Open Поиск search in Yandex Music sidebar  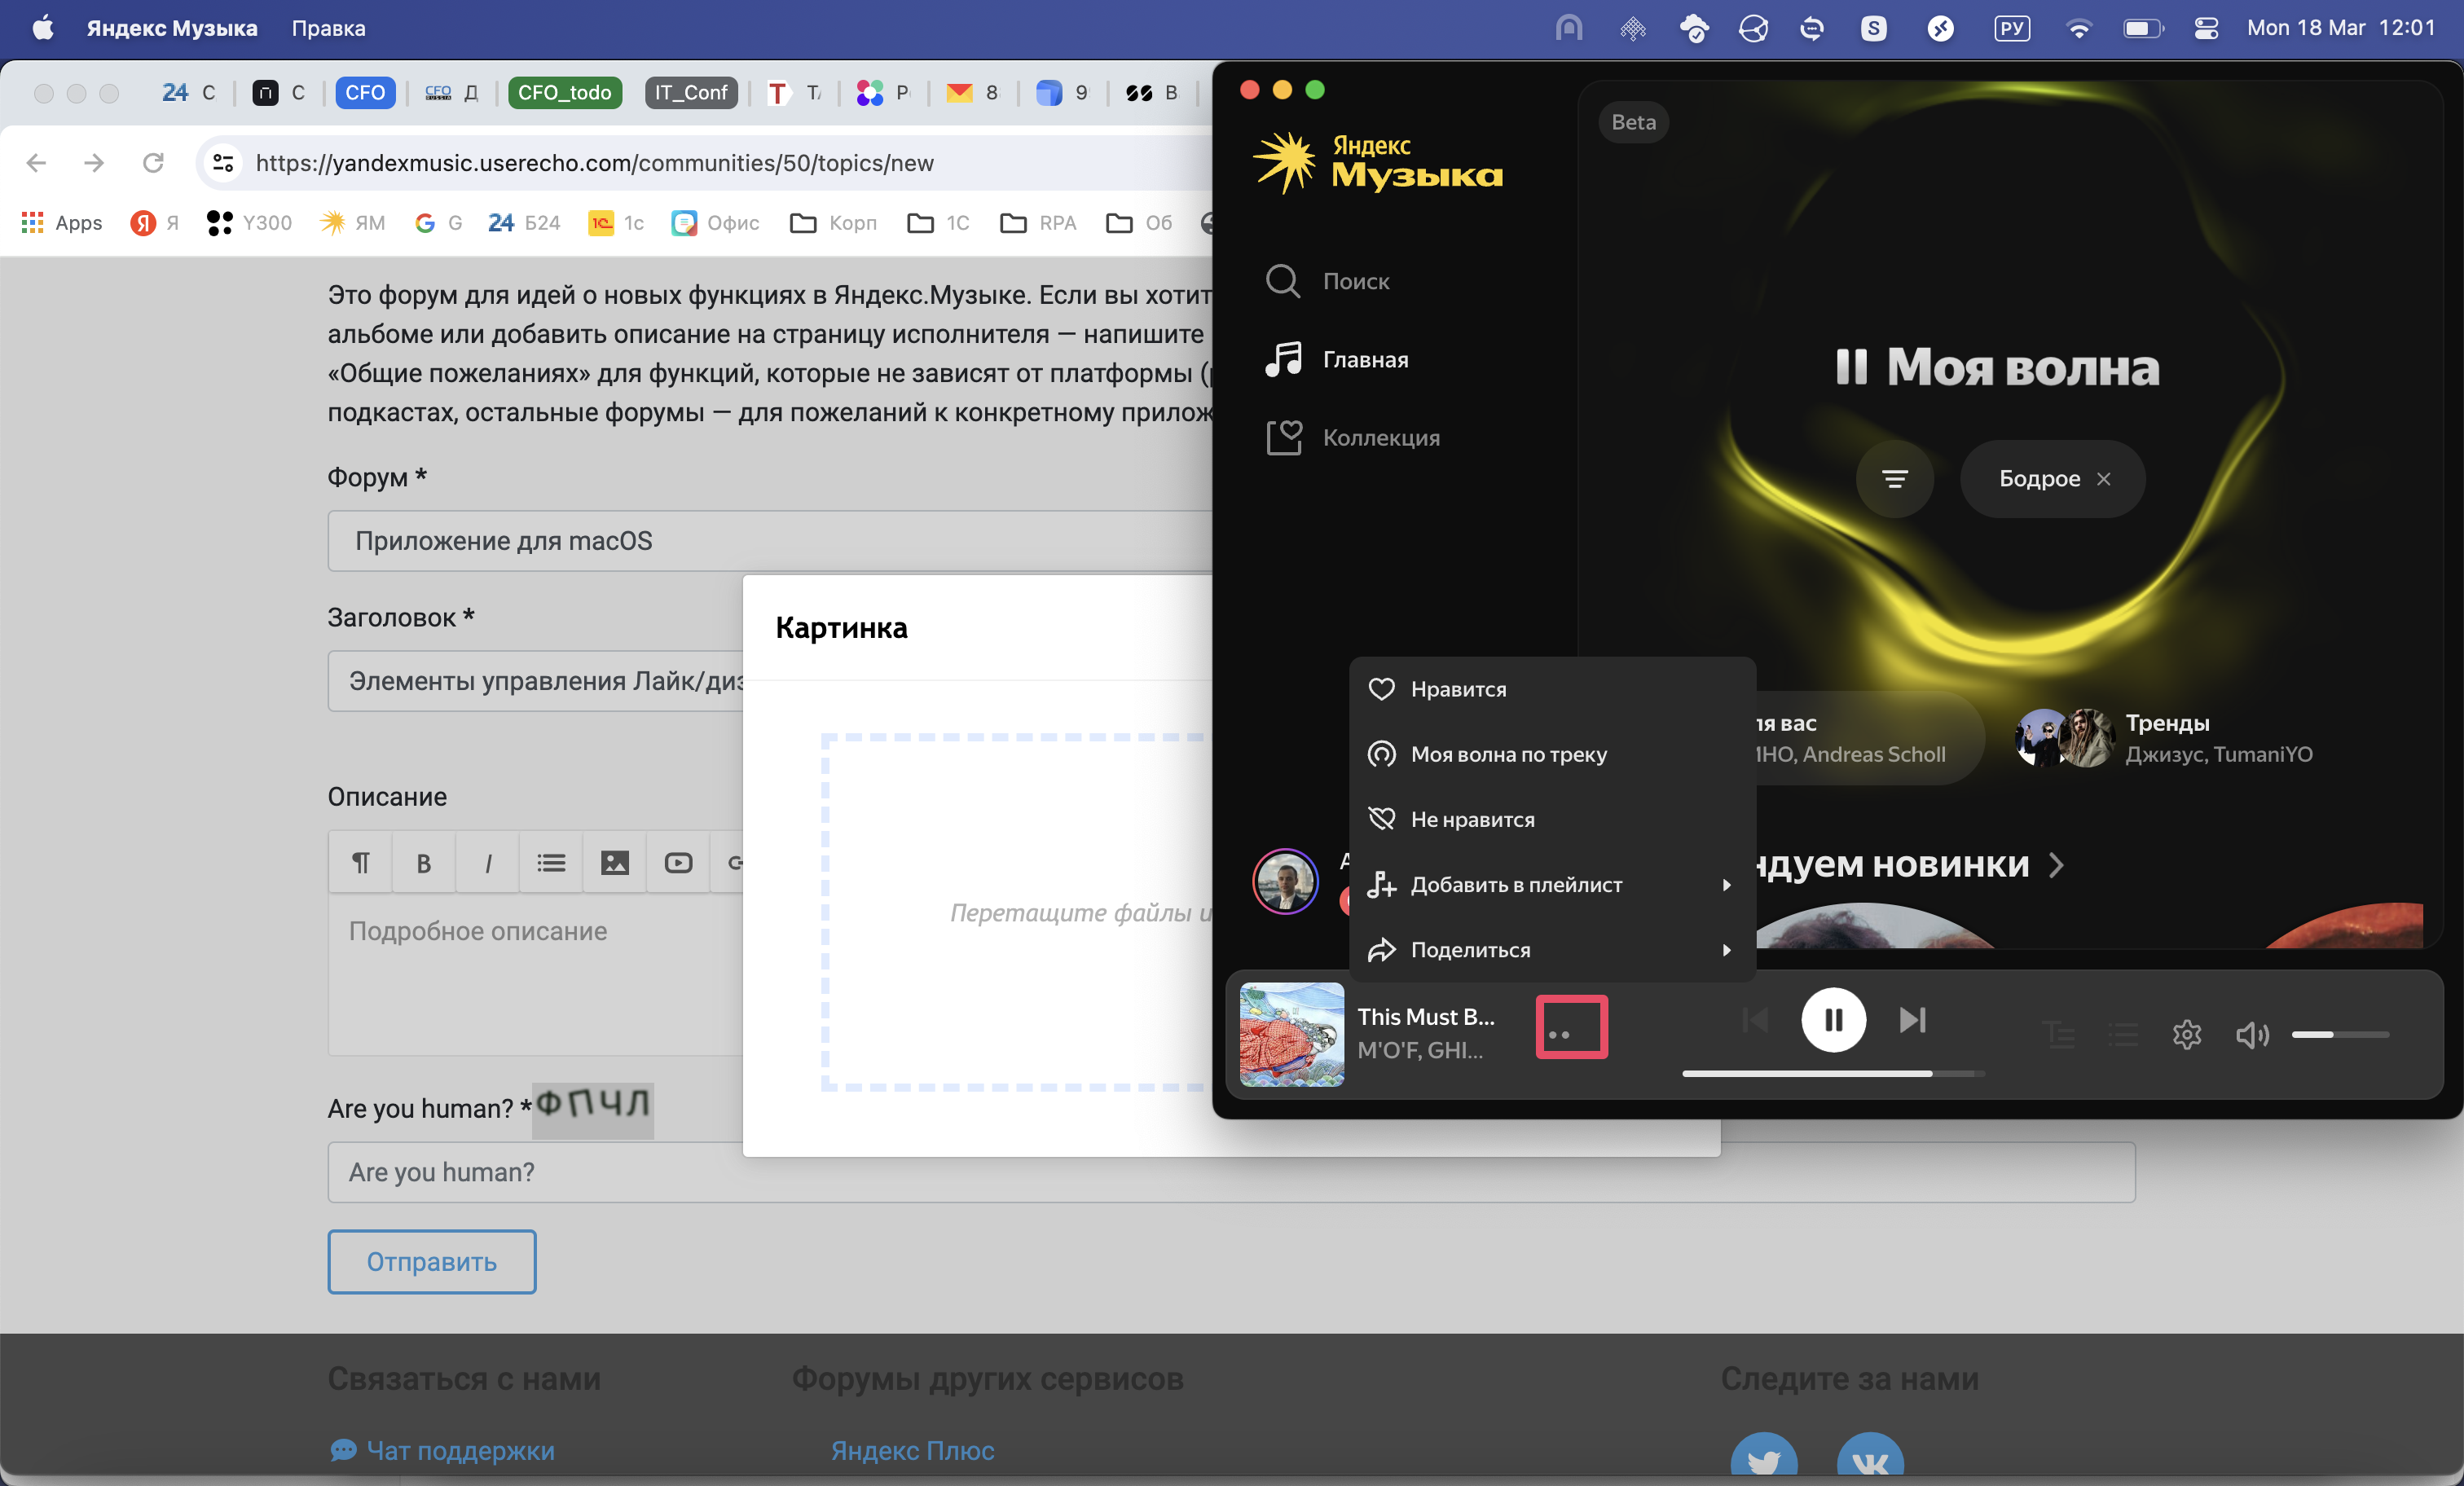click(x=1328, y=281)
